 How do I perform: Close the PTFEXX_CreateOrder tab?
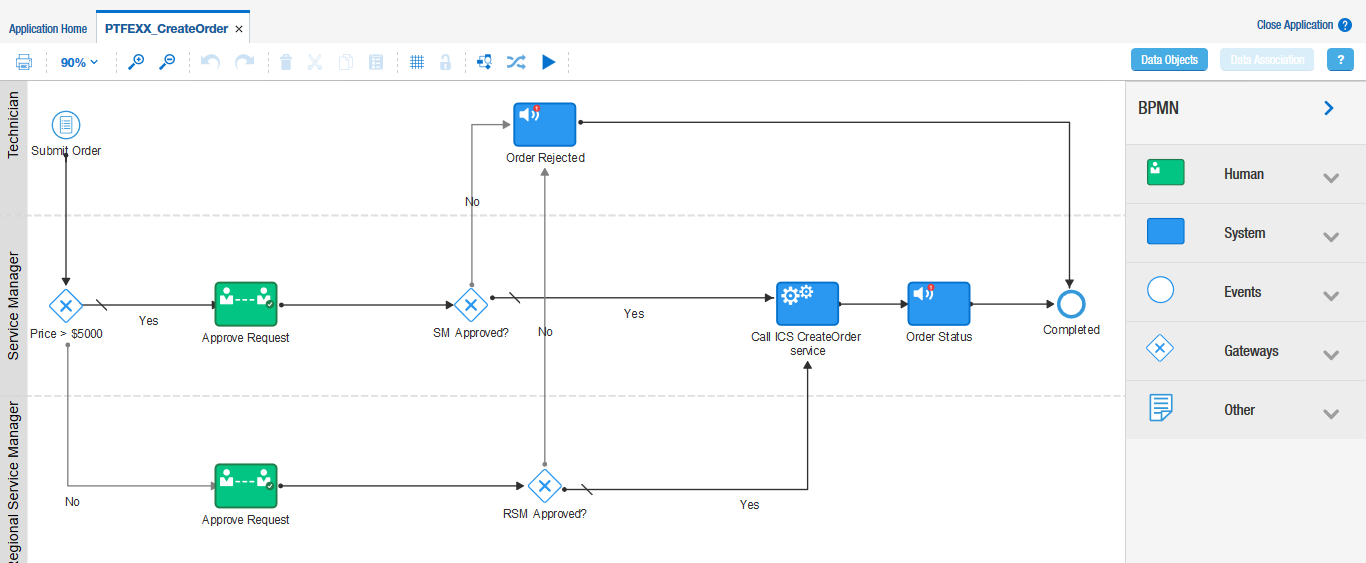tap(239, 29)
